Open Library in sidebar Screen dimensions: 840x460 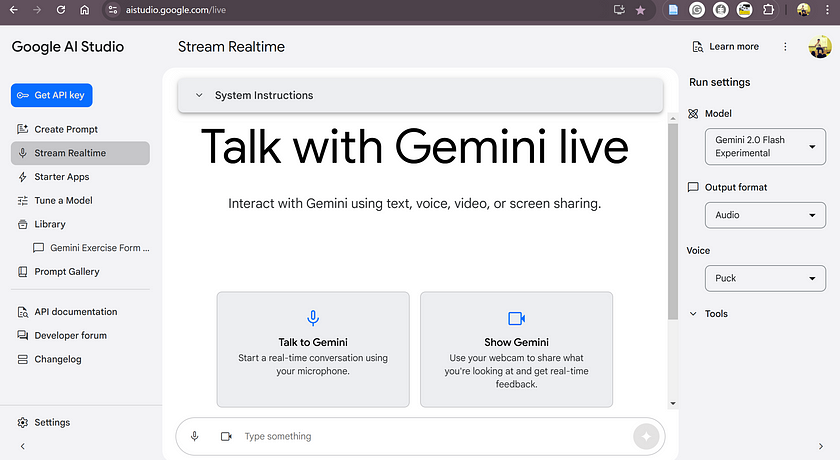(x=80, y=224)
